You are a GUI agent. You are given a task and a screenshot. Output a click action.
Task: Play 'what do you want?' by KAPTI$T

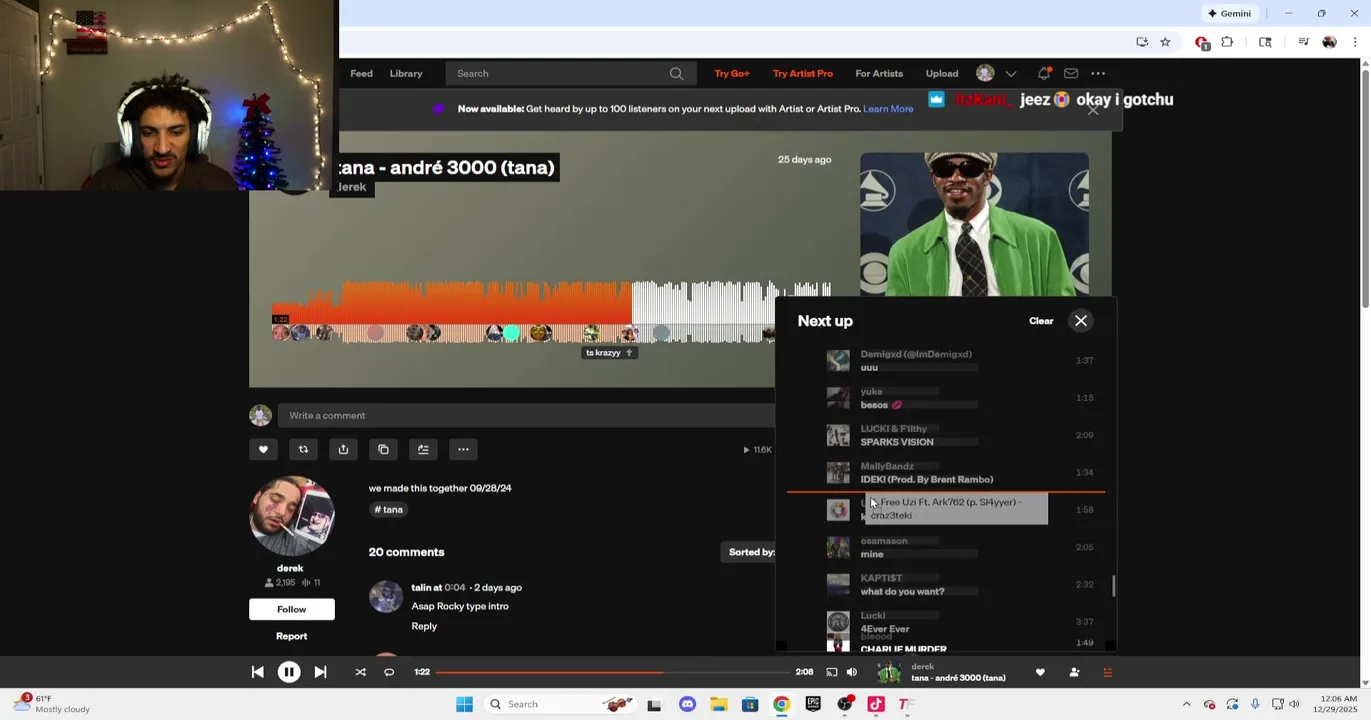click(x=902, y=592)
